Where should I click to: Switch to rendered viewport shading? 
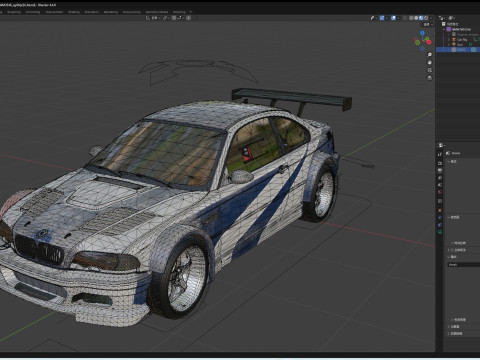pyautogui.click(x=426, y=18)
